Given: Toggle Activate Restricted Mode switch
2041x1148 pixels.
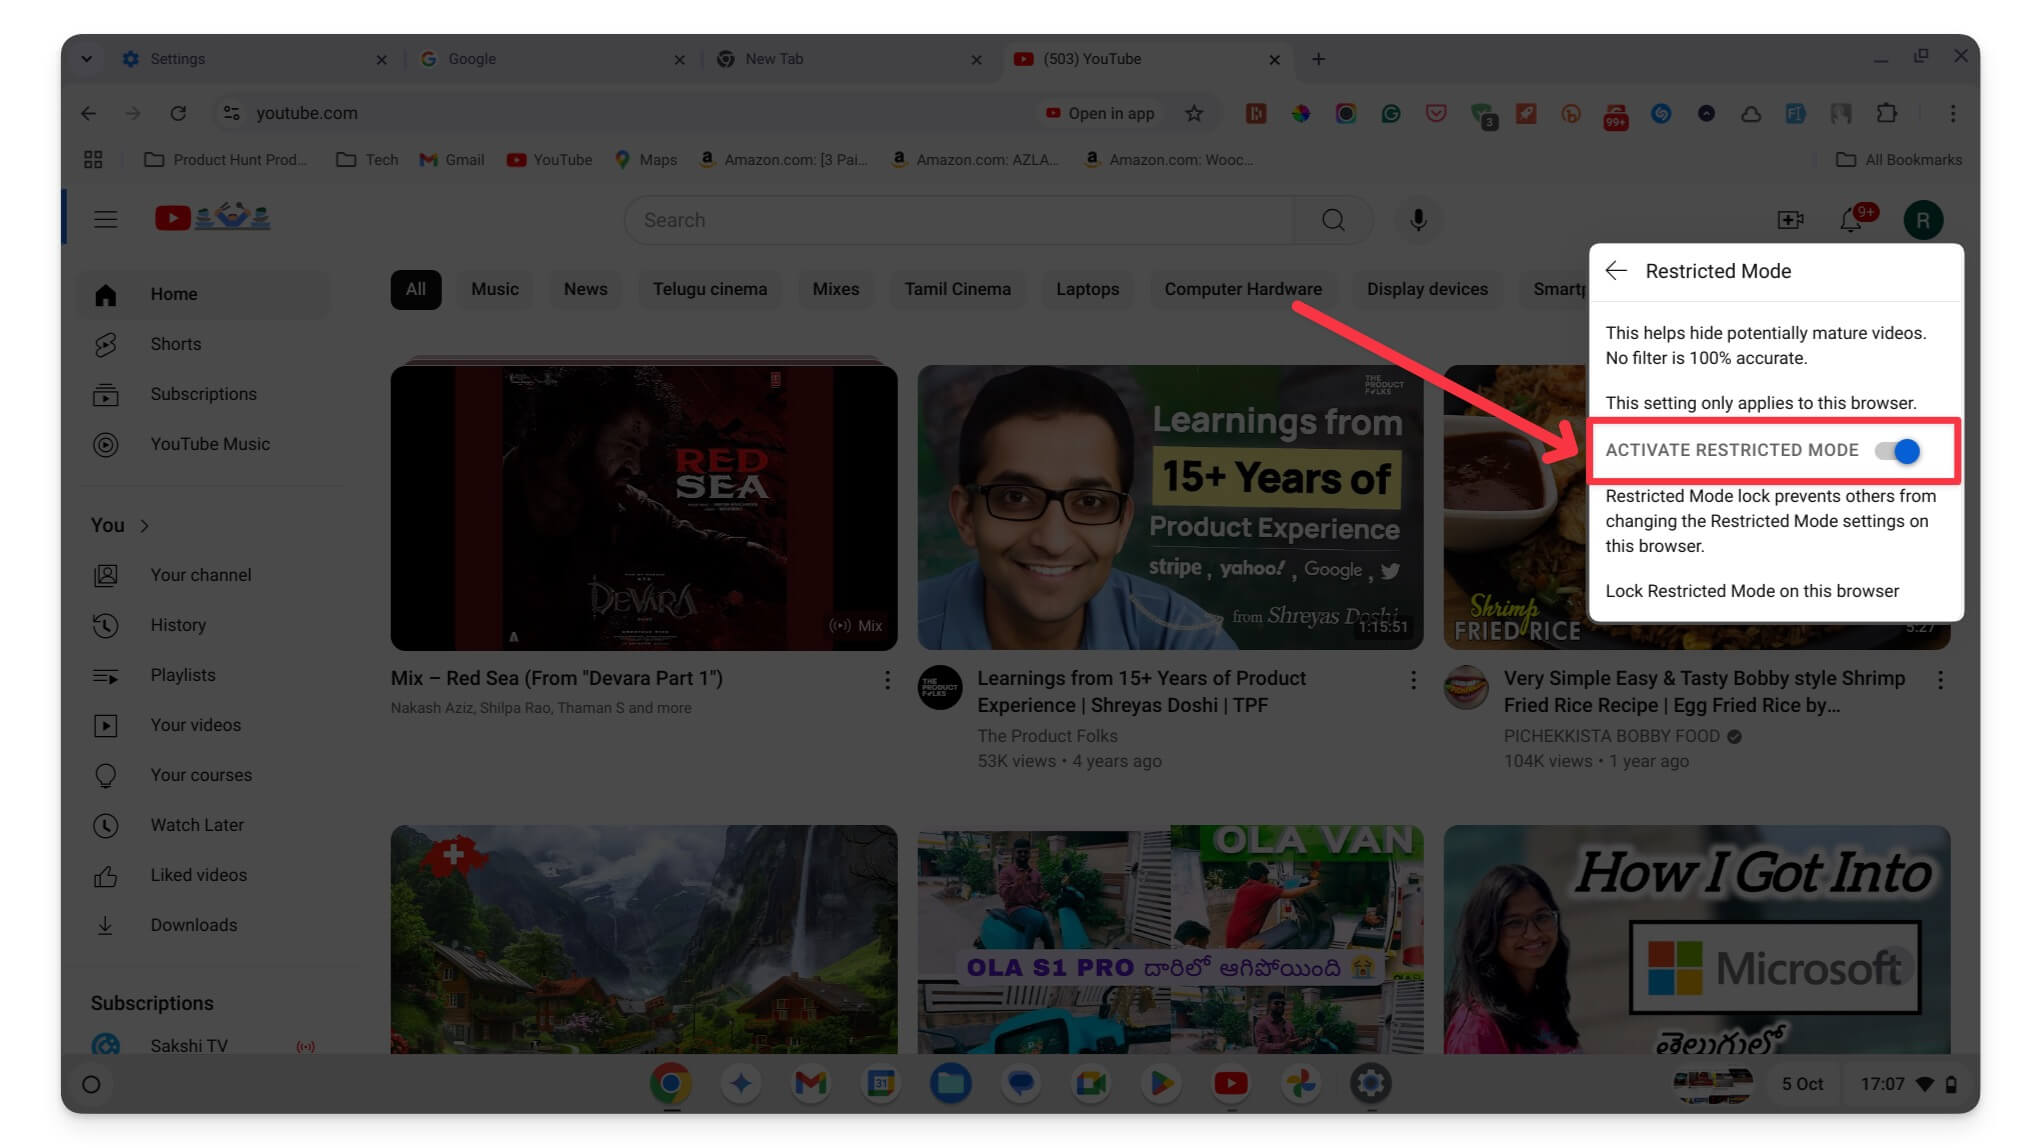Looking at the screenshot, I should 1897,451.
